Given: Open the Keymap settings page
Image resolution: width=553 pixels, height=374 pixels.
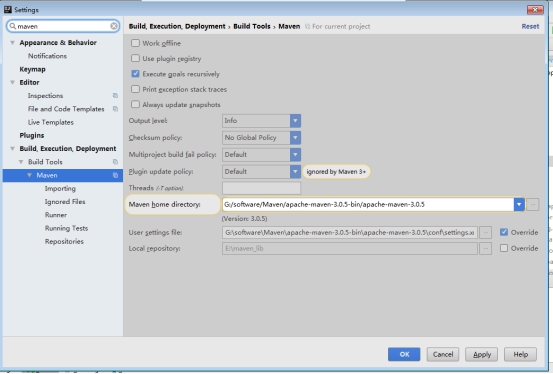Looking at the screenshot, I should tap(32, 69).
